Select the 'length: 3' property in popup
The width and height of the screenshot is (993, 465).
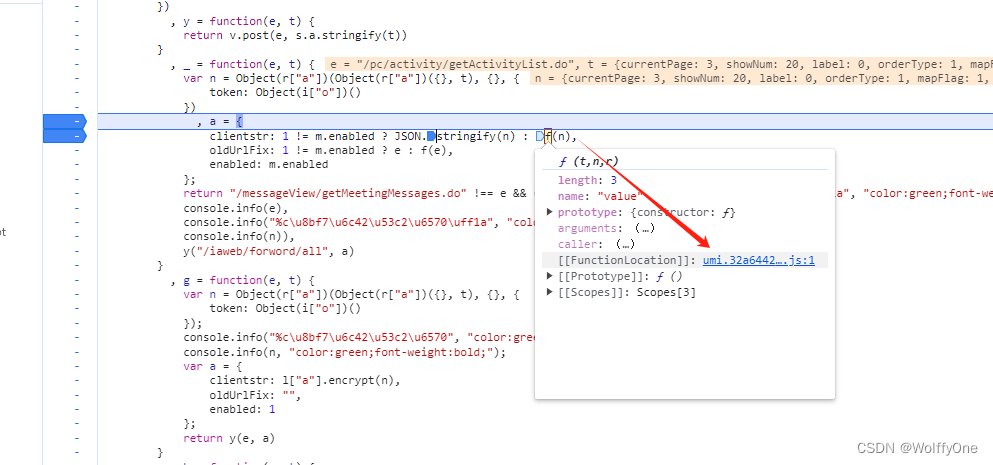coord(587,181)
